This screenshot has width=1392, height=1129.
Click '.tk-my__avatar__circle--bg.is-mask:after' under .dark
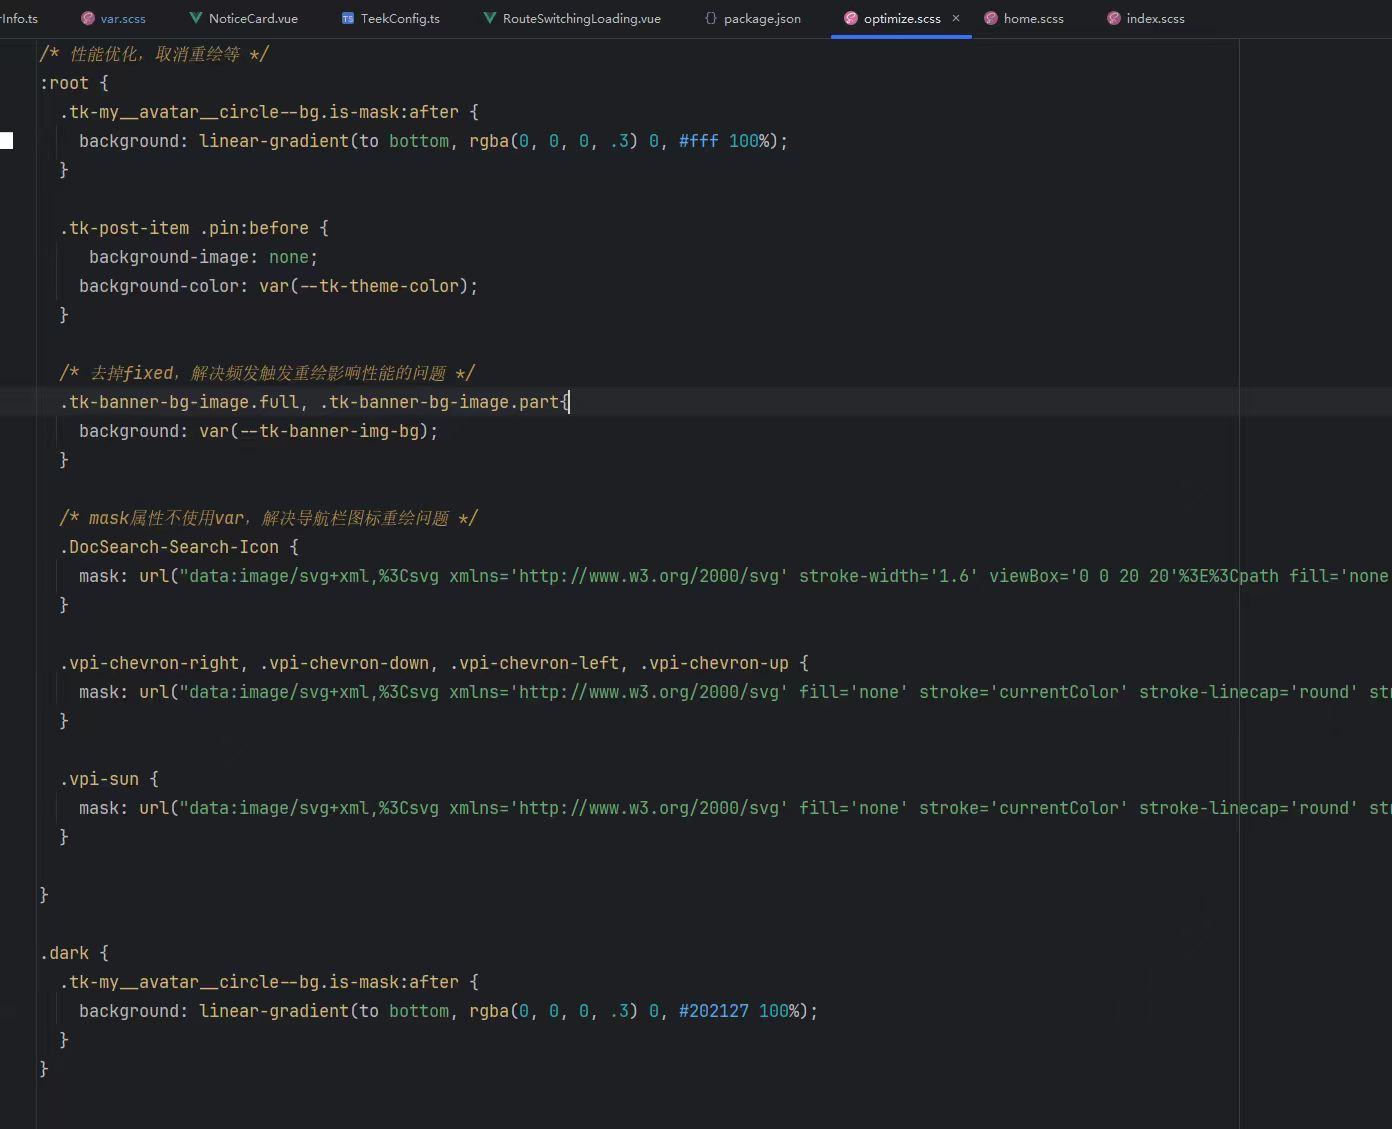259,982
